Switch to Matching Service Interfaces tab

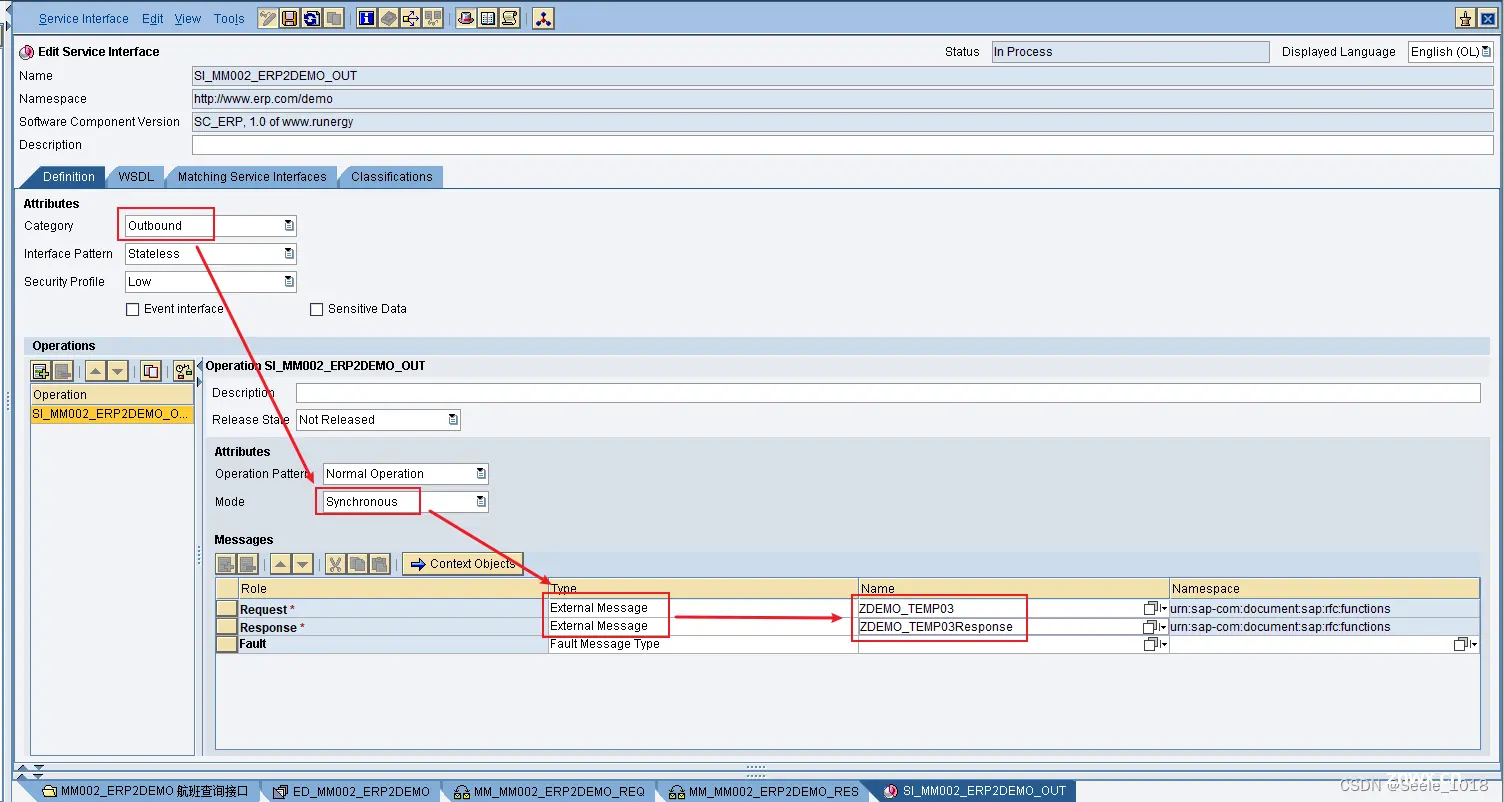click(252, 177)
